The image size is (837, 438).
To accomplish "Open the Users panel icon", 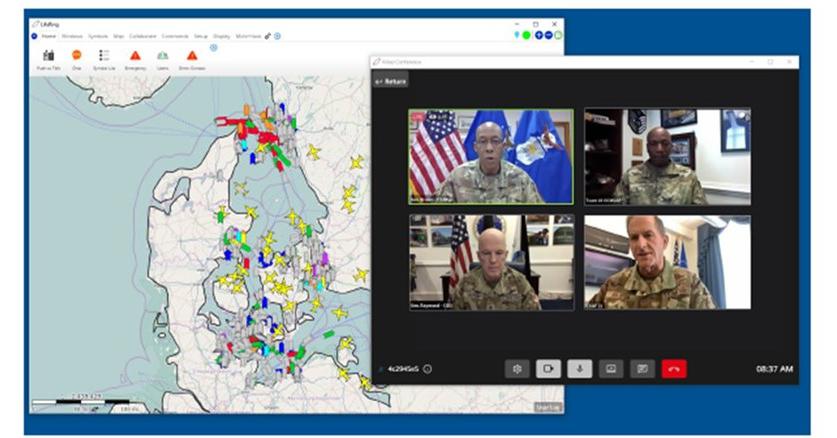I will pos(162,56).
